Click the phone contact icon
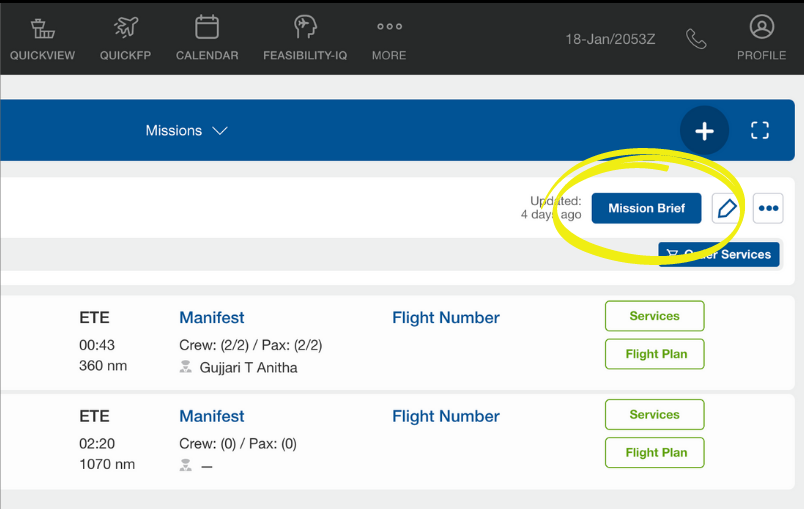Screen dimensions: 804x509 [696, 39]
